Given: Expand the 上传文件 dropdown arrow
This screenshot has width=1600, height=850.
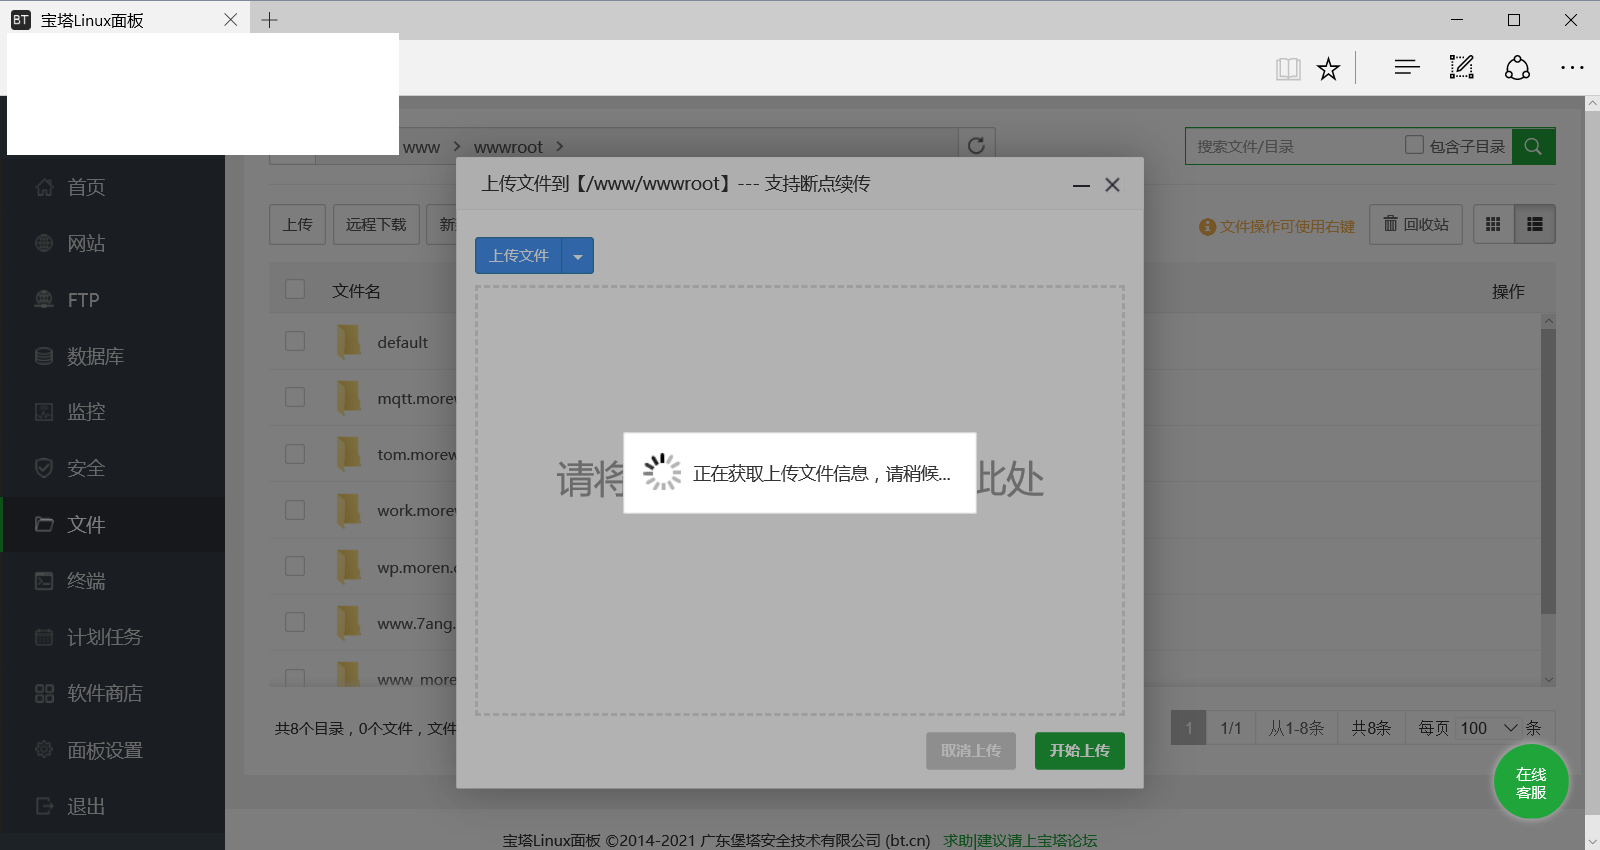Looking at the screenshot, I should coord(578,256).
